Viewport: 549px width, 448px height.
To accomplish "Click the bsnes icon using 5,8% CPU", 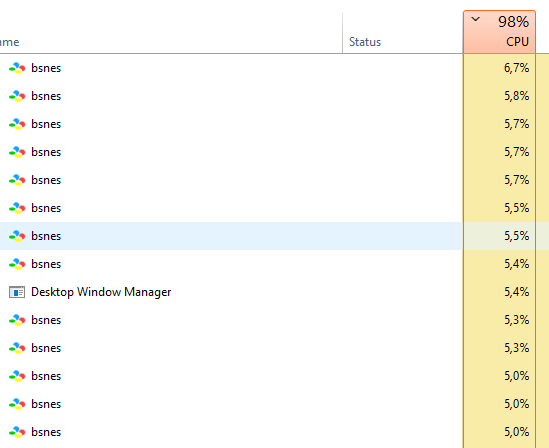I will pos(17,96).
